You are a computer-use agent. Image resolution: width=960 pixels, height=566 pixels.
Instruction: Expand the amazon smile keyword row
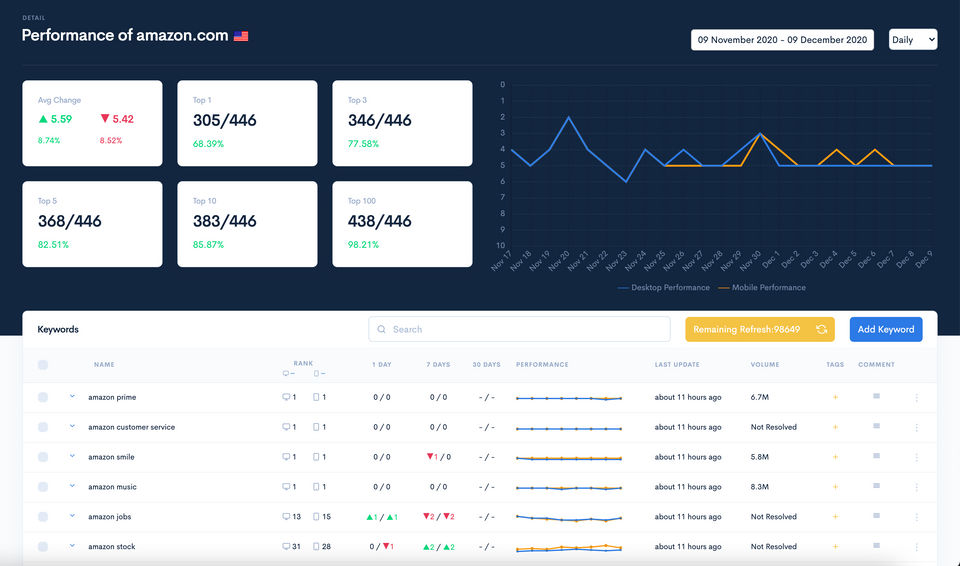point(72,456)
